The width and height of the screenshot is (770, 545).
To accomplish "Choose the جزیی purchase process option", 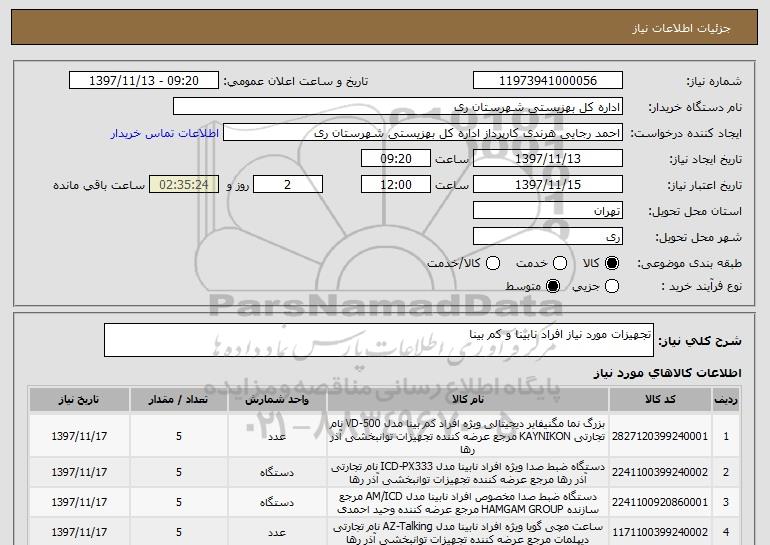I will coord(612,286).
